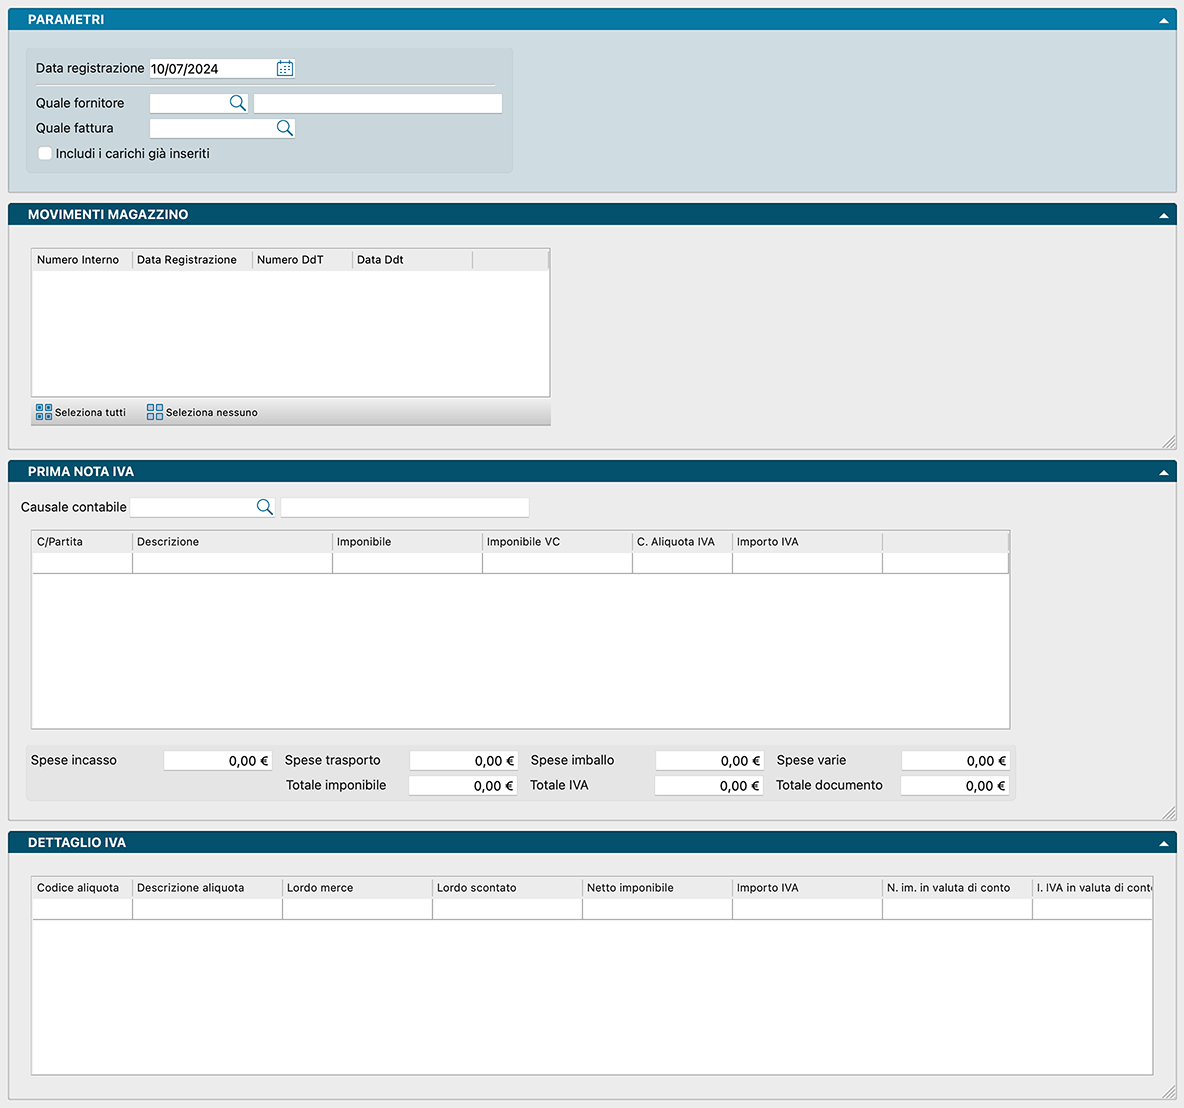The width and height of the screenshot is (1184, 1108).
Task: Click the Numero Interno column header
Action: point(81,260)
